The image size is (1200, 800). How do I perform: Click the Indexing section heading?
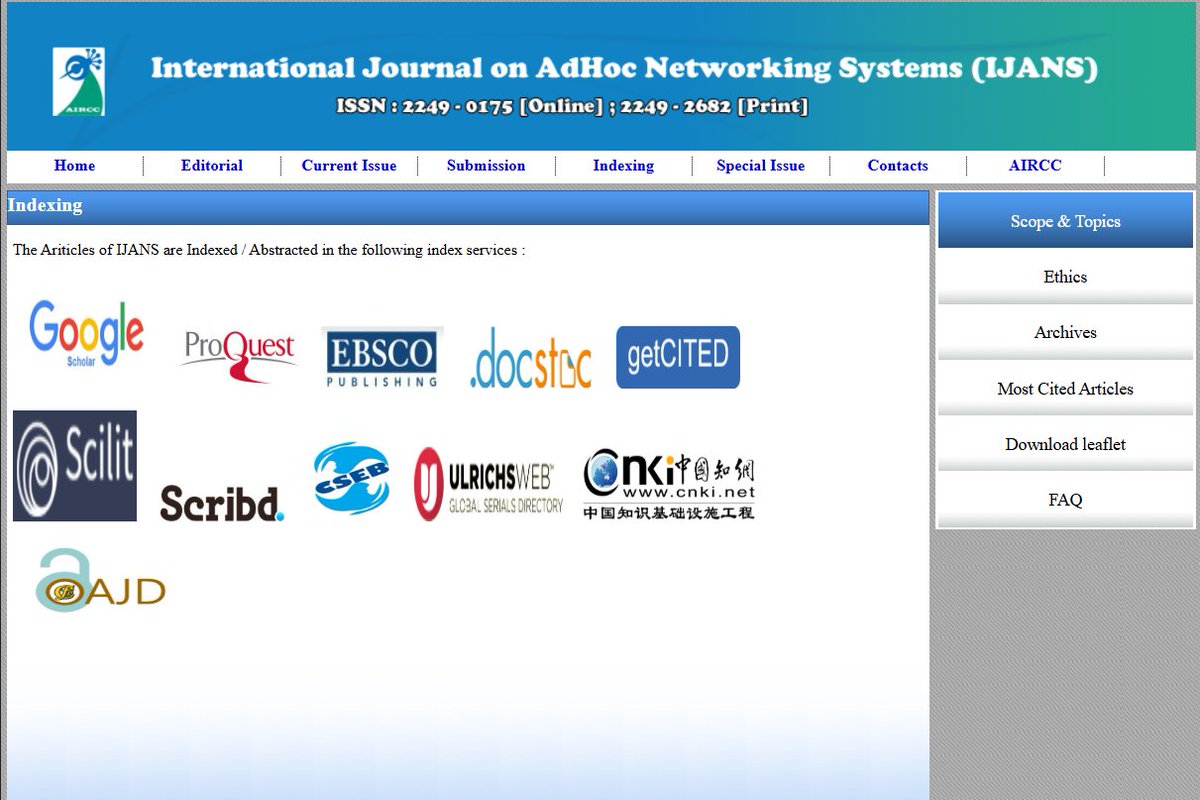click(45, 205)
